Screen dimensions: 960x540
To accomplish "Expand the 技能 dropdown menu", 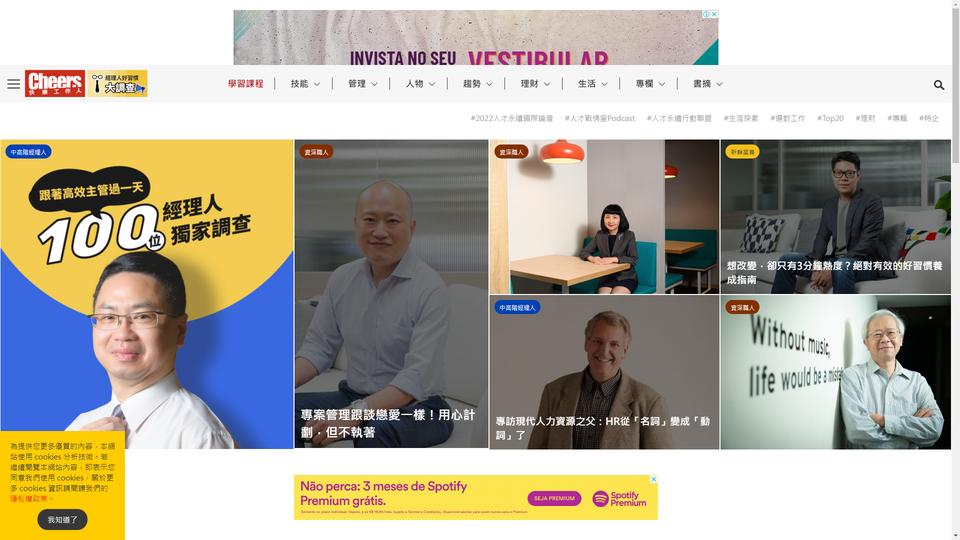I will pyautogui.click(x=305, y=84).
